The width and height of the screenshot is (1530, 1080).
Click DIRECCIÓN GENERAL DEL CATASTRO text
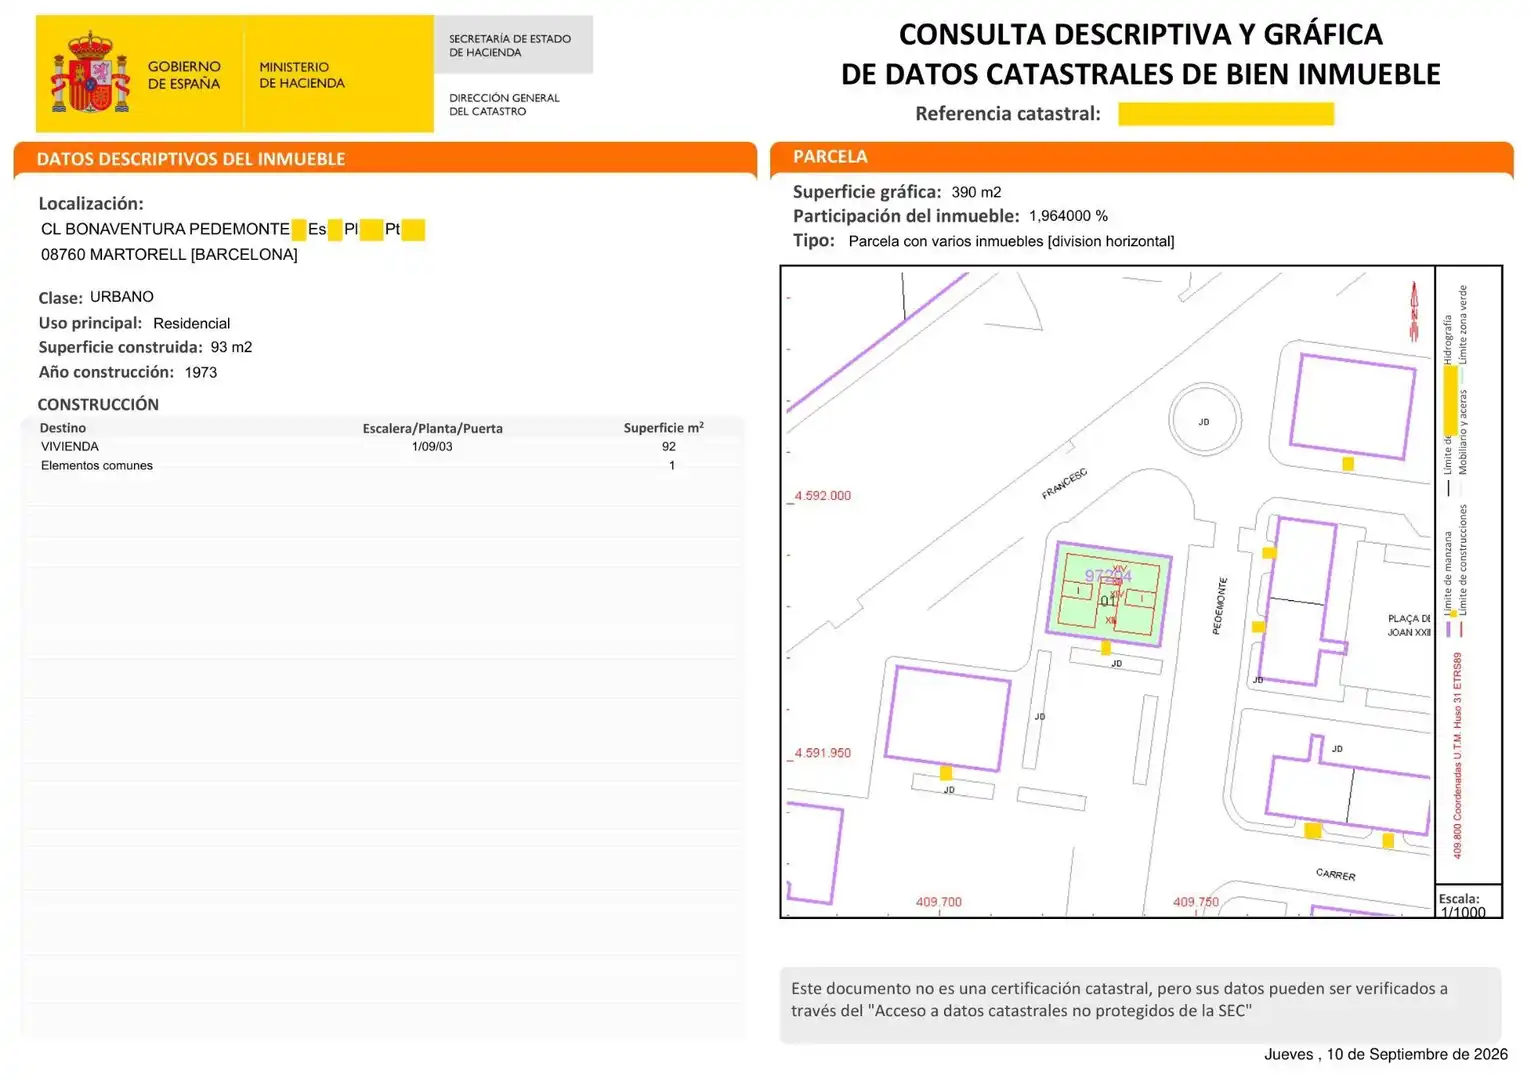[504, 104]
